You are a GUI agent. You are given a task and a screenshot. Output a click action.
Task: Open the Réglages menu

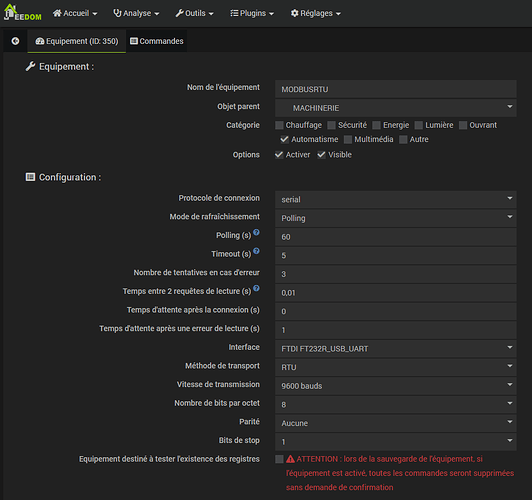click(316, 13)
